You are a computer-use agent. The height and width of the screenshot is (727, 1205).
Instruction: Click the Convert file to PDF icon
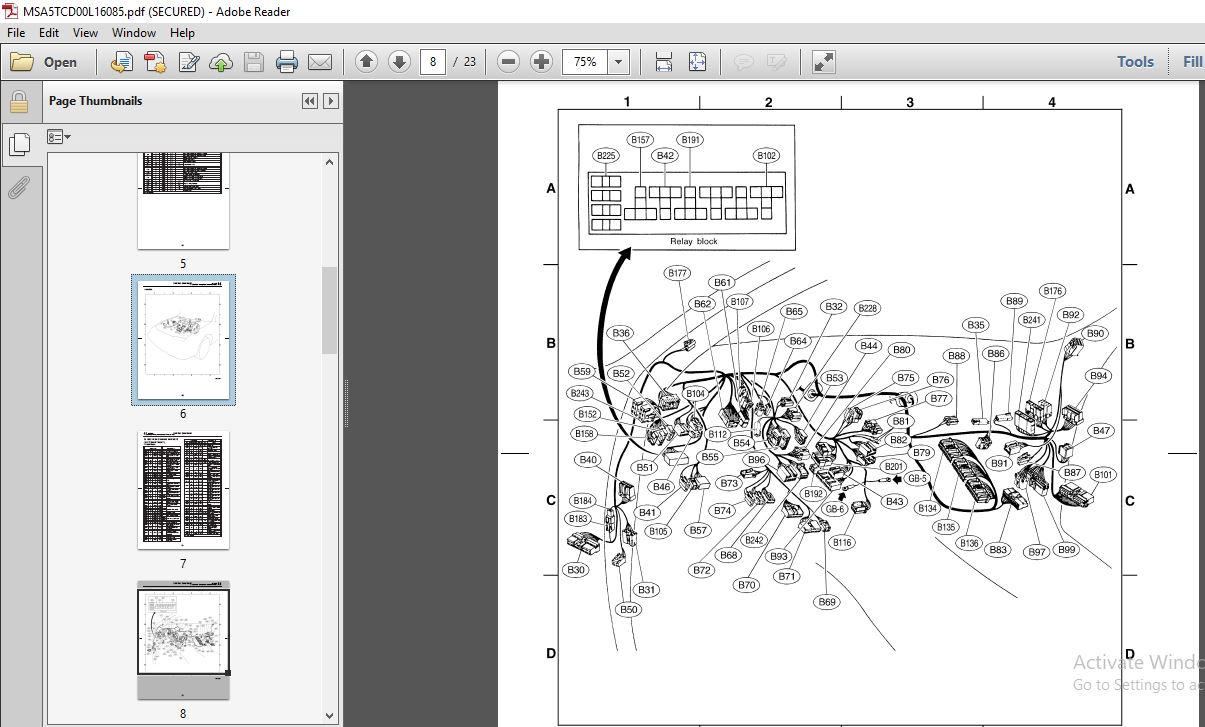point(122,62)
